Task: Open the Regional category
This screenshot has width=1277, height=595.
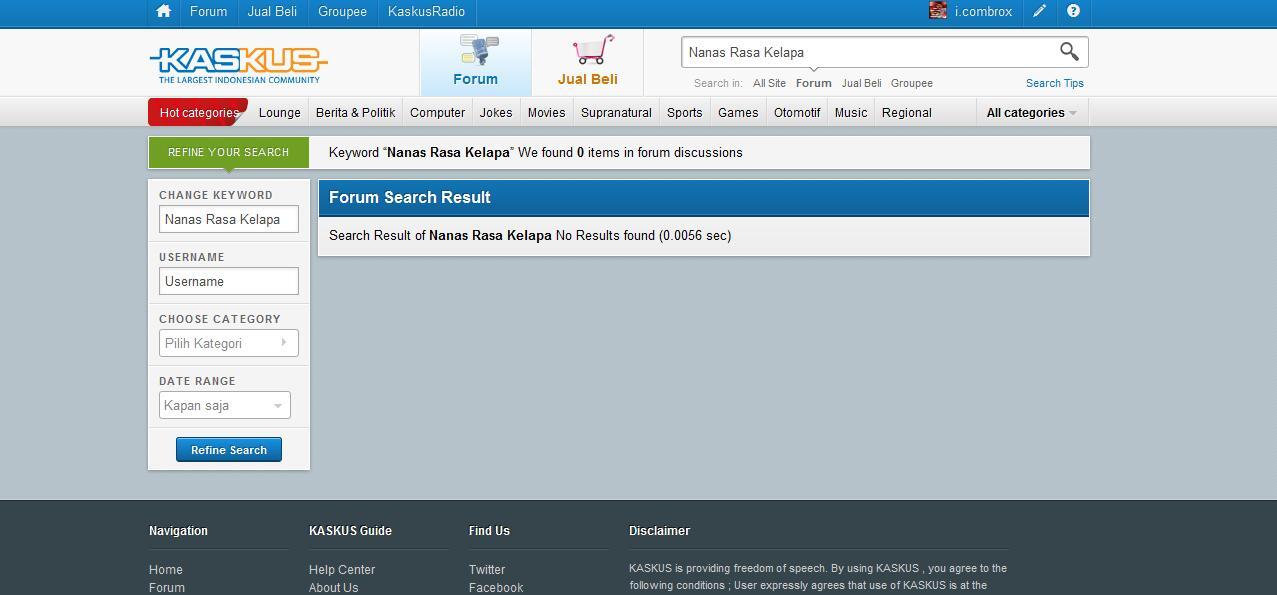Action: point(906,112)
